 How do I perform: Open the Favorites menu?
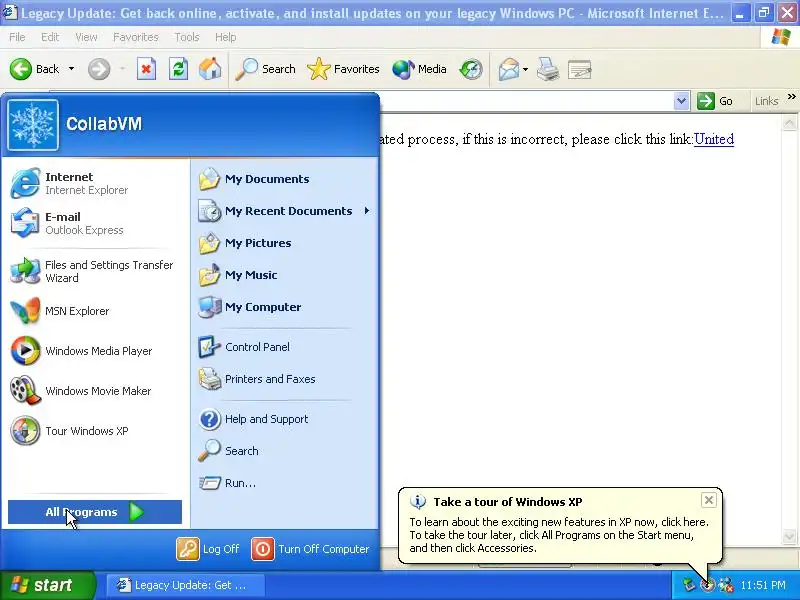[136, 37]
